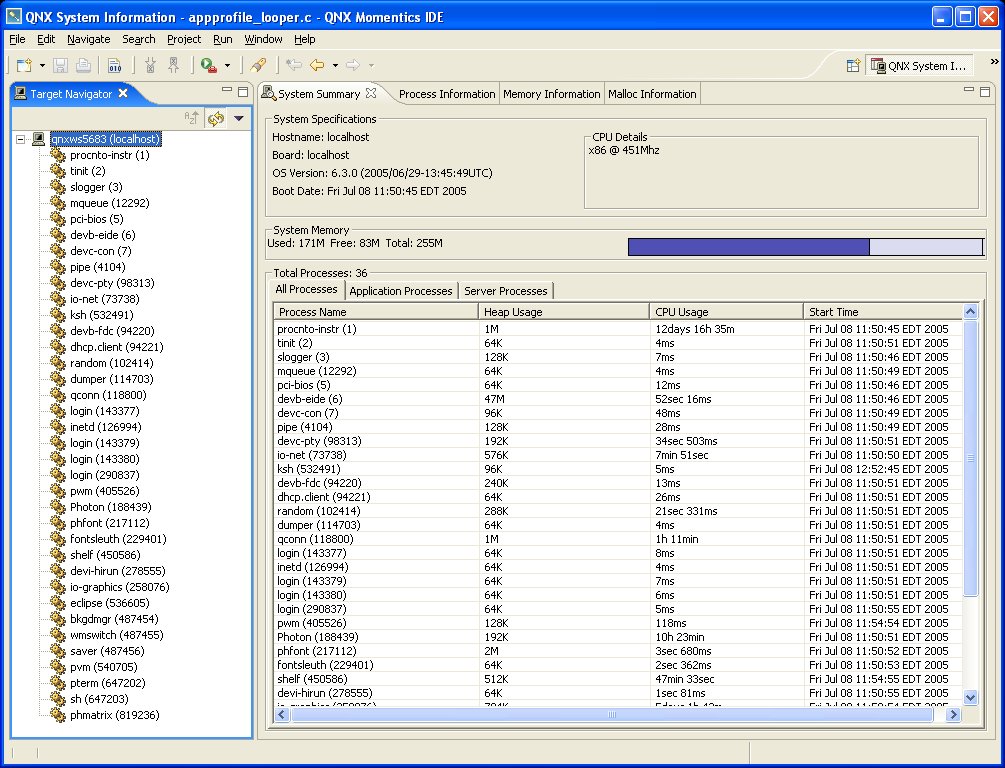
Task: Print appprofile_looper.c using the toolbar icon
Action: point(83,64)
